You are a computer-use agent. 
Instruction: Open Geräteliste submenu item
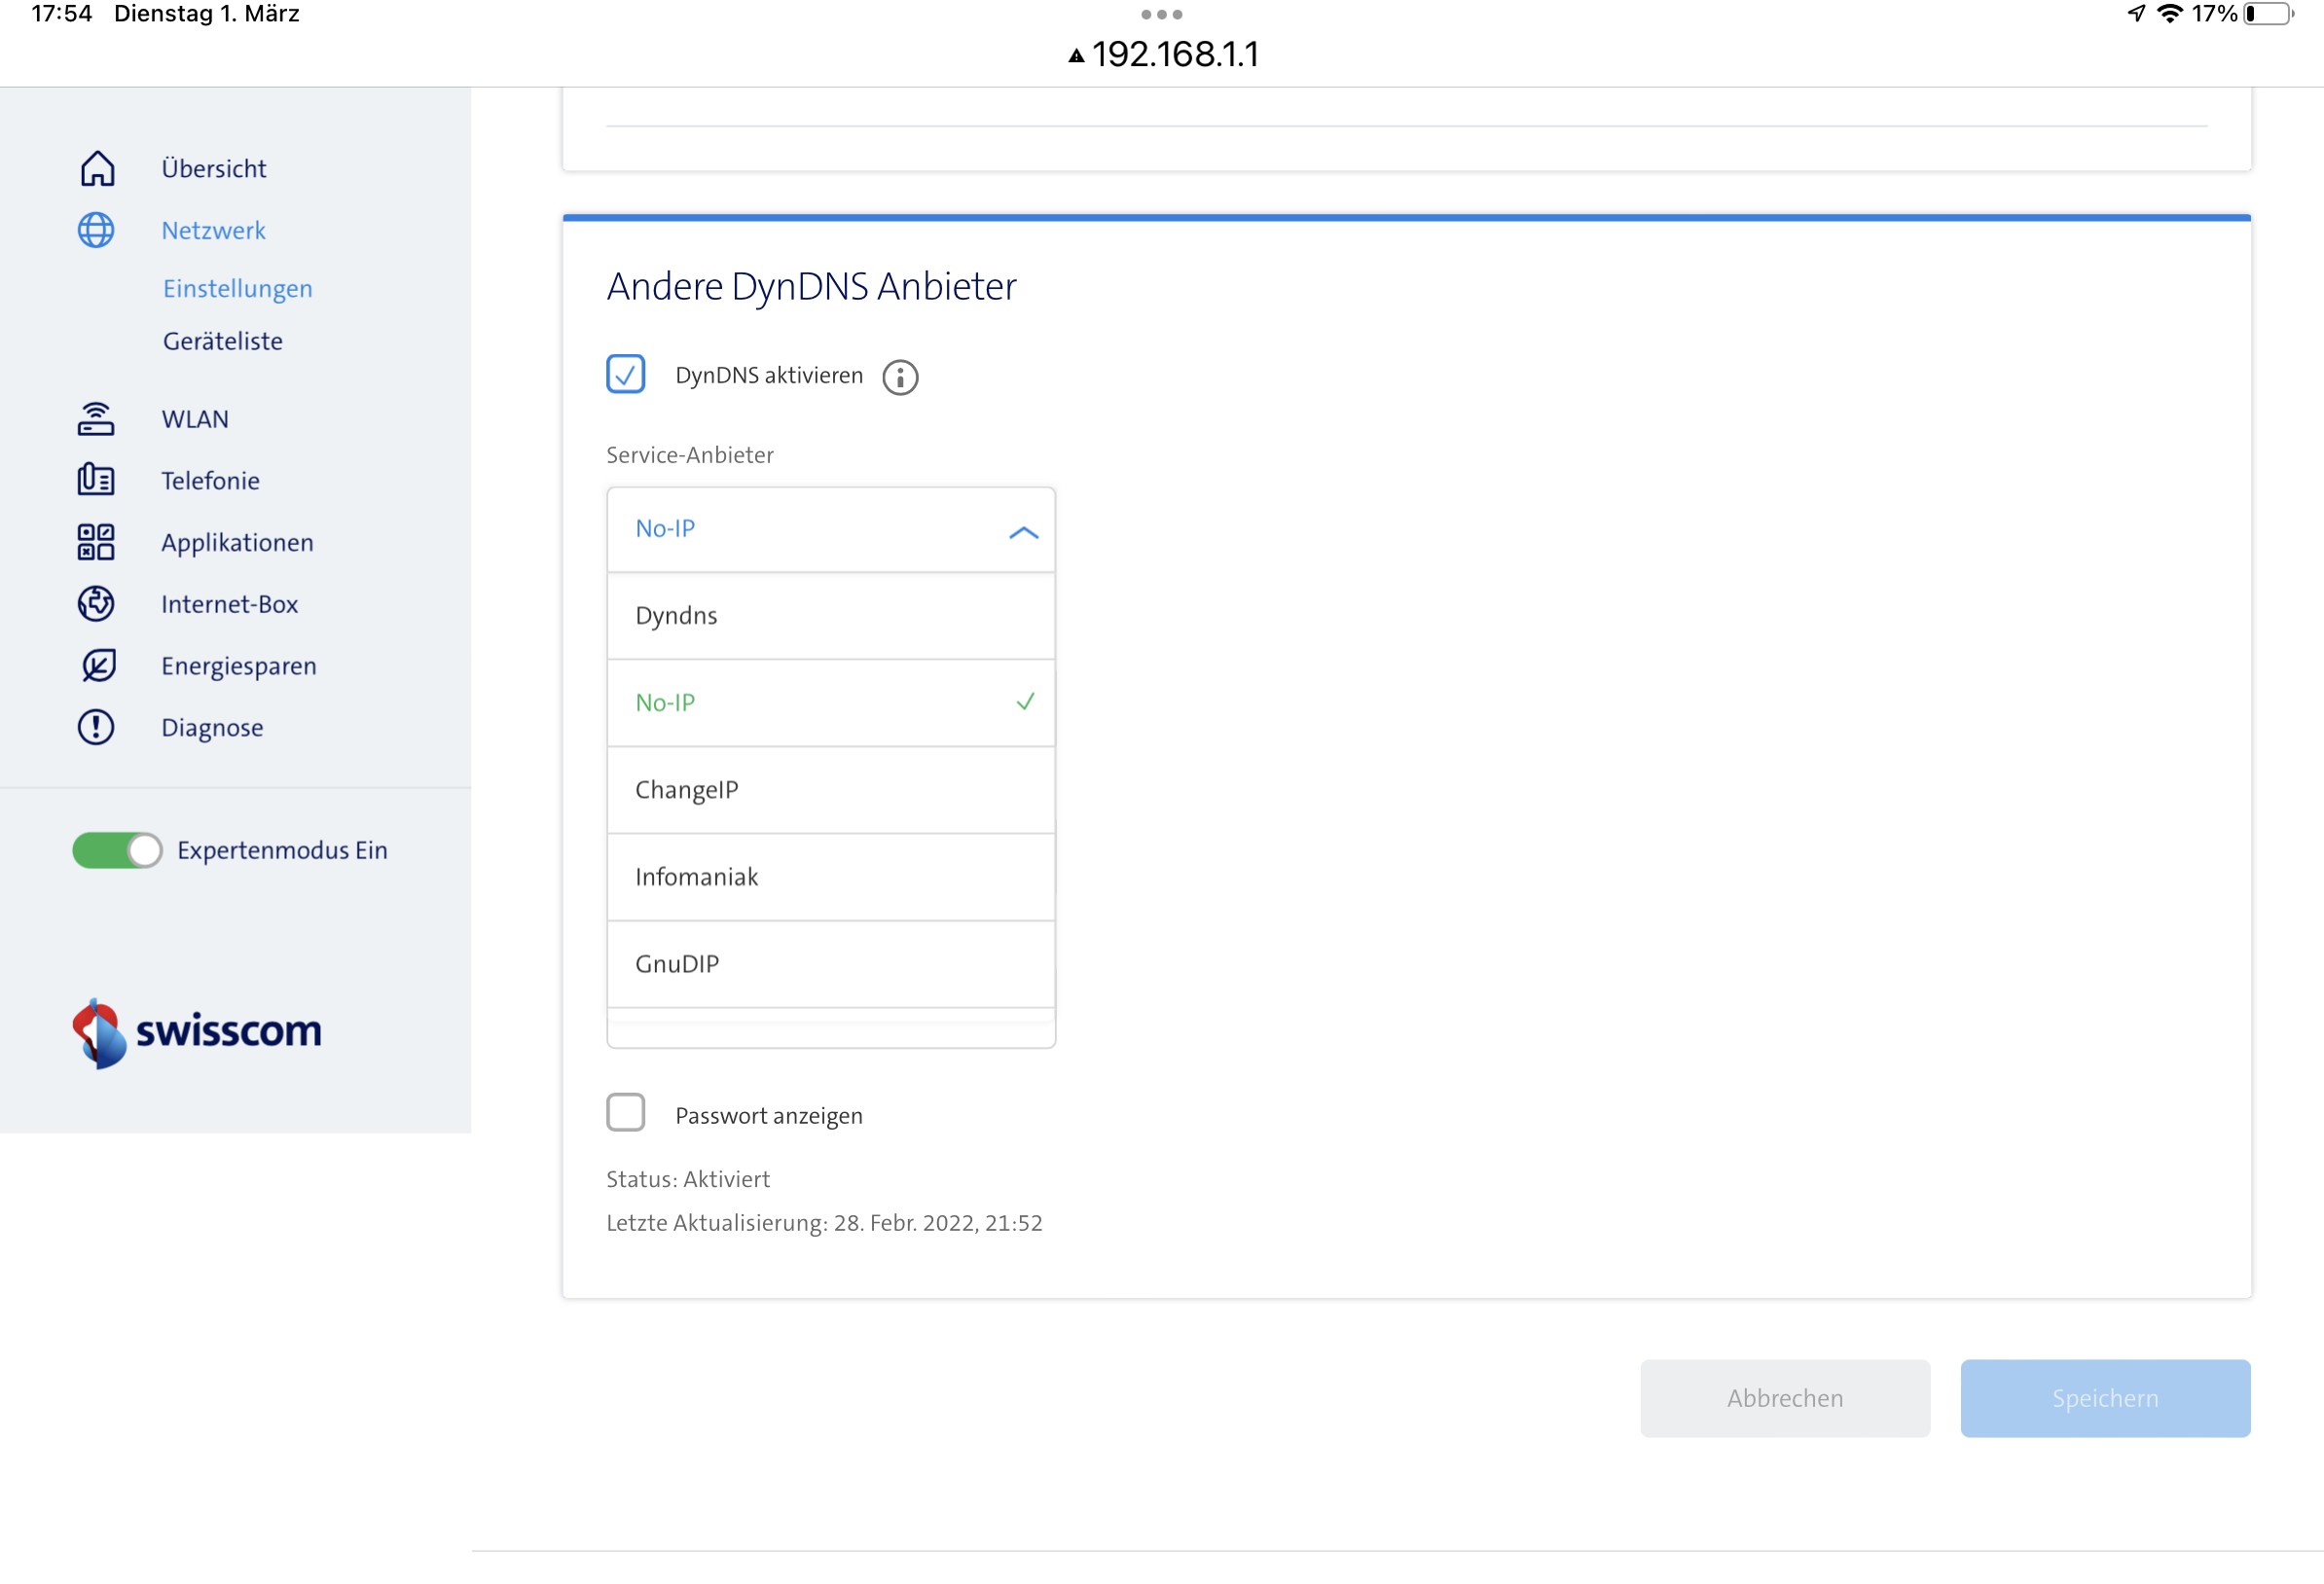tap(222, 341)
